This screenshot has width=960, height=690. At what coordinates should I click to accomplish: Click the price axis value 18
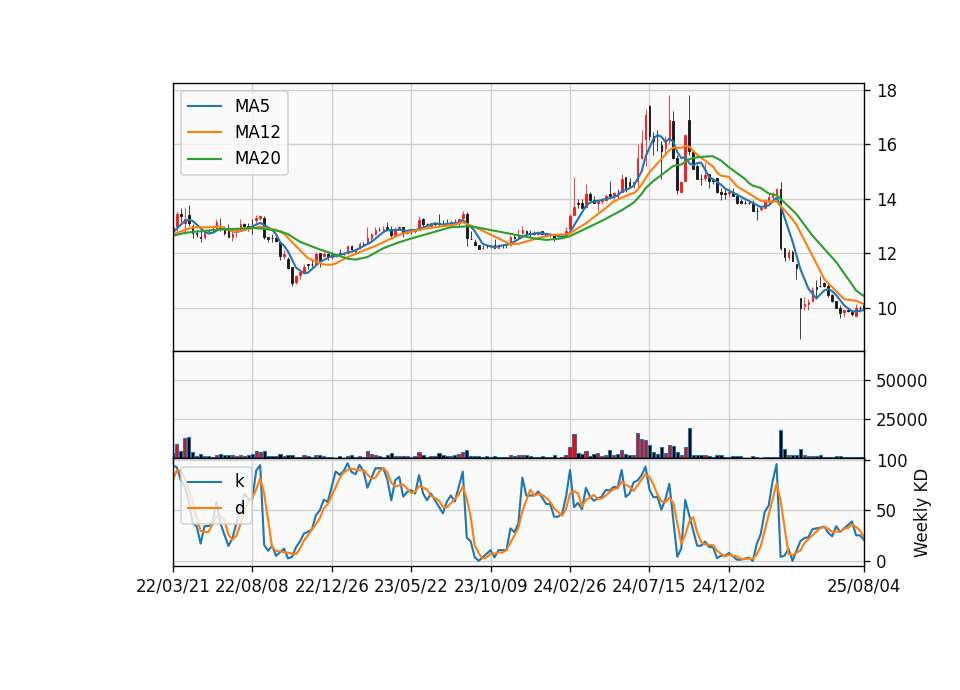coord(887,91)
